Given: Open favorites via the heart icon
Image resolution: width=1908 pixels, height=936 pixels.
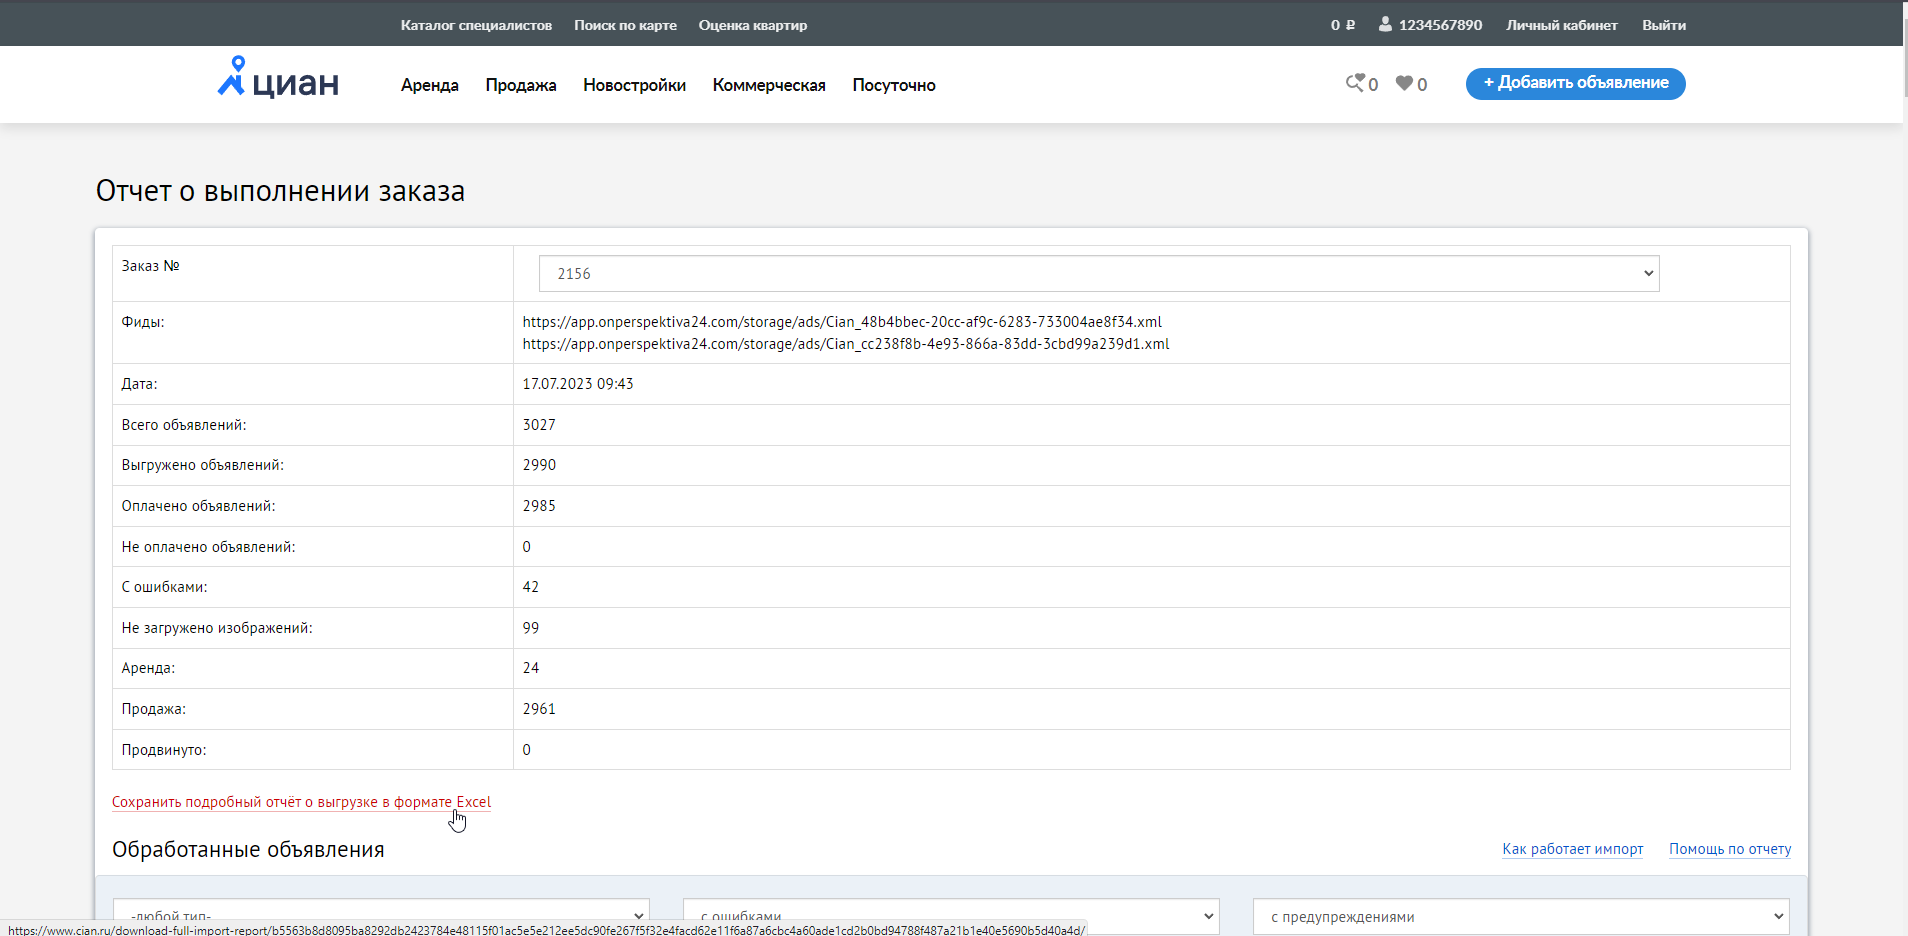Looking at the screenshot, I should tap(1411, 84).
